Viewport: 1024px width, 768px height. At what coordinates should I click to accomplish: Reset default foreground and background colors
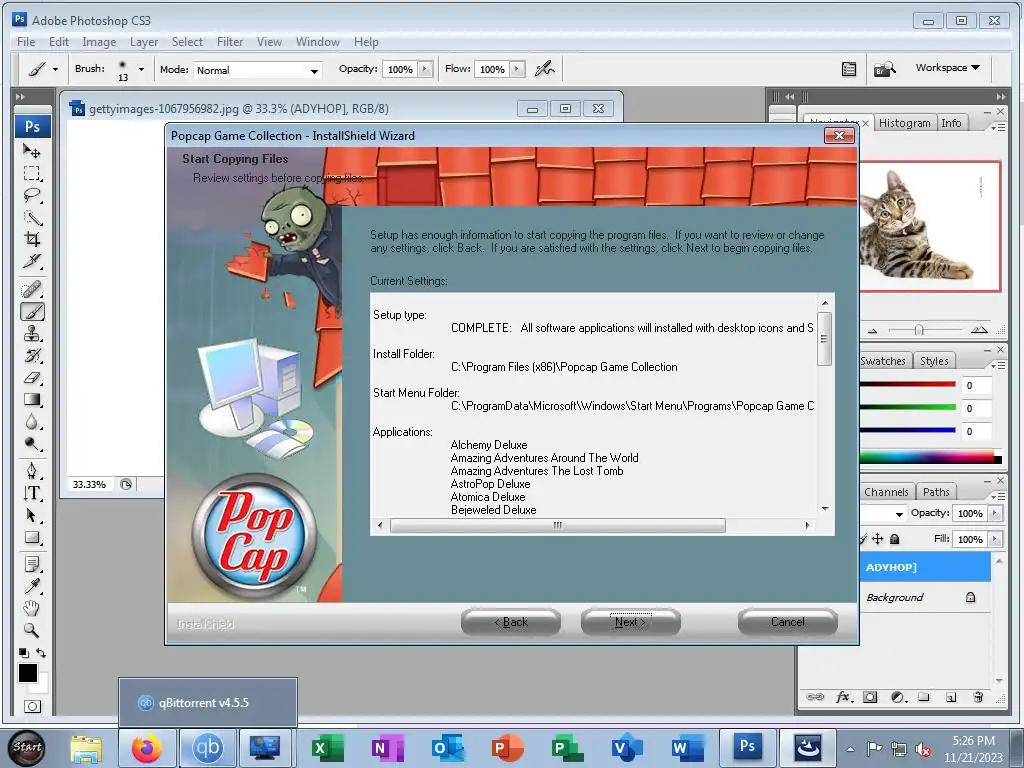click(24, 652)
